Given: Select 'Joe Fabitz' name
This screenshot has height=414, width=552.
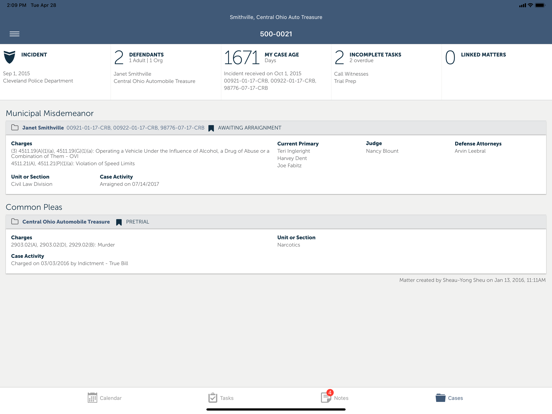Looking at the screenshot, I should coord(289,165).
